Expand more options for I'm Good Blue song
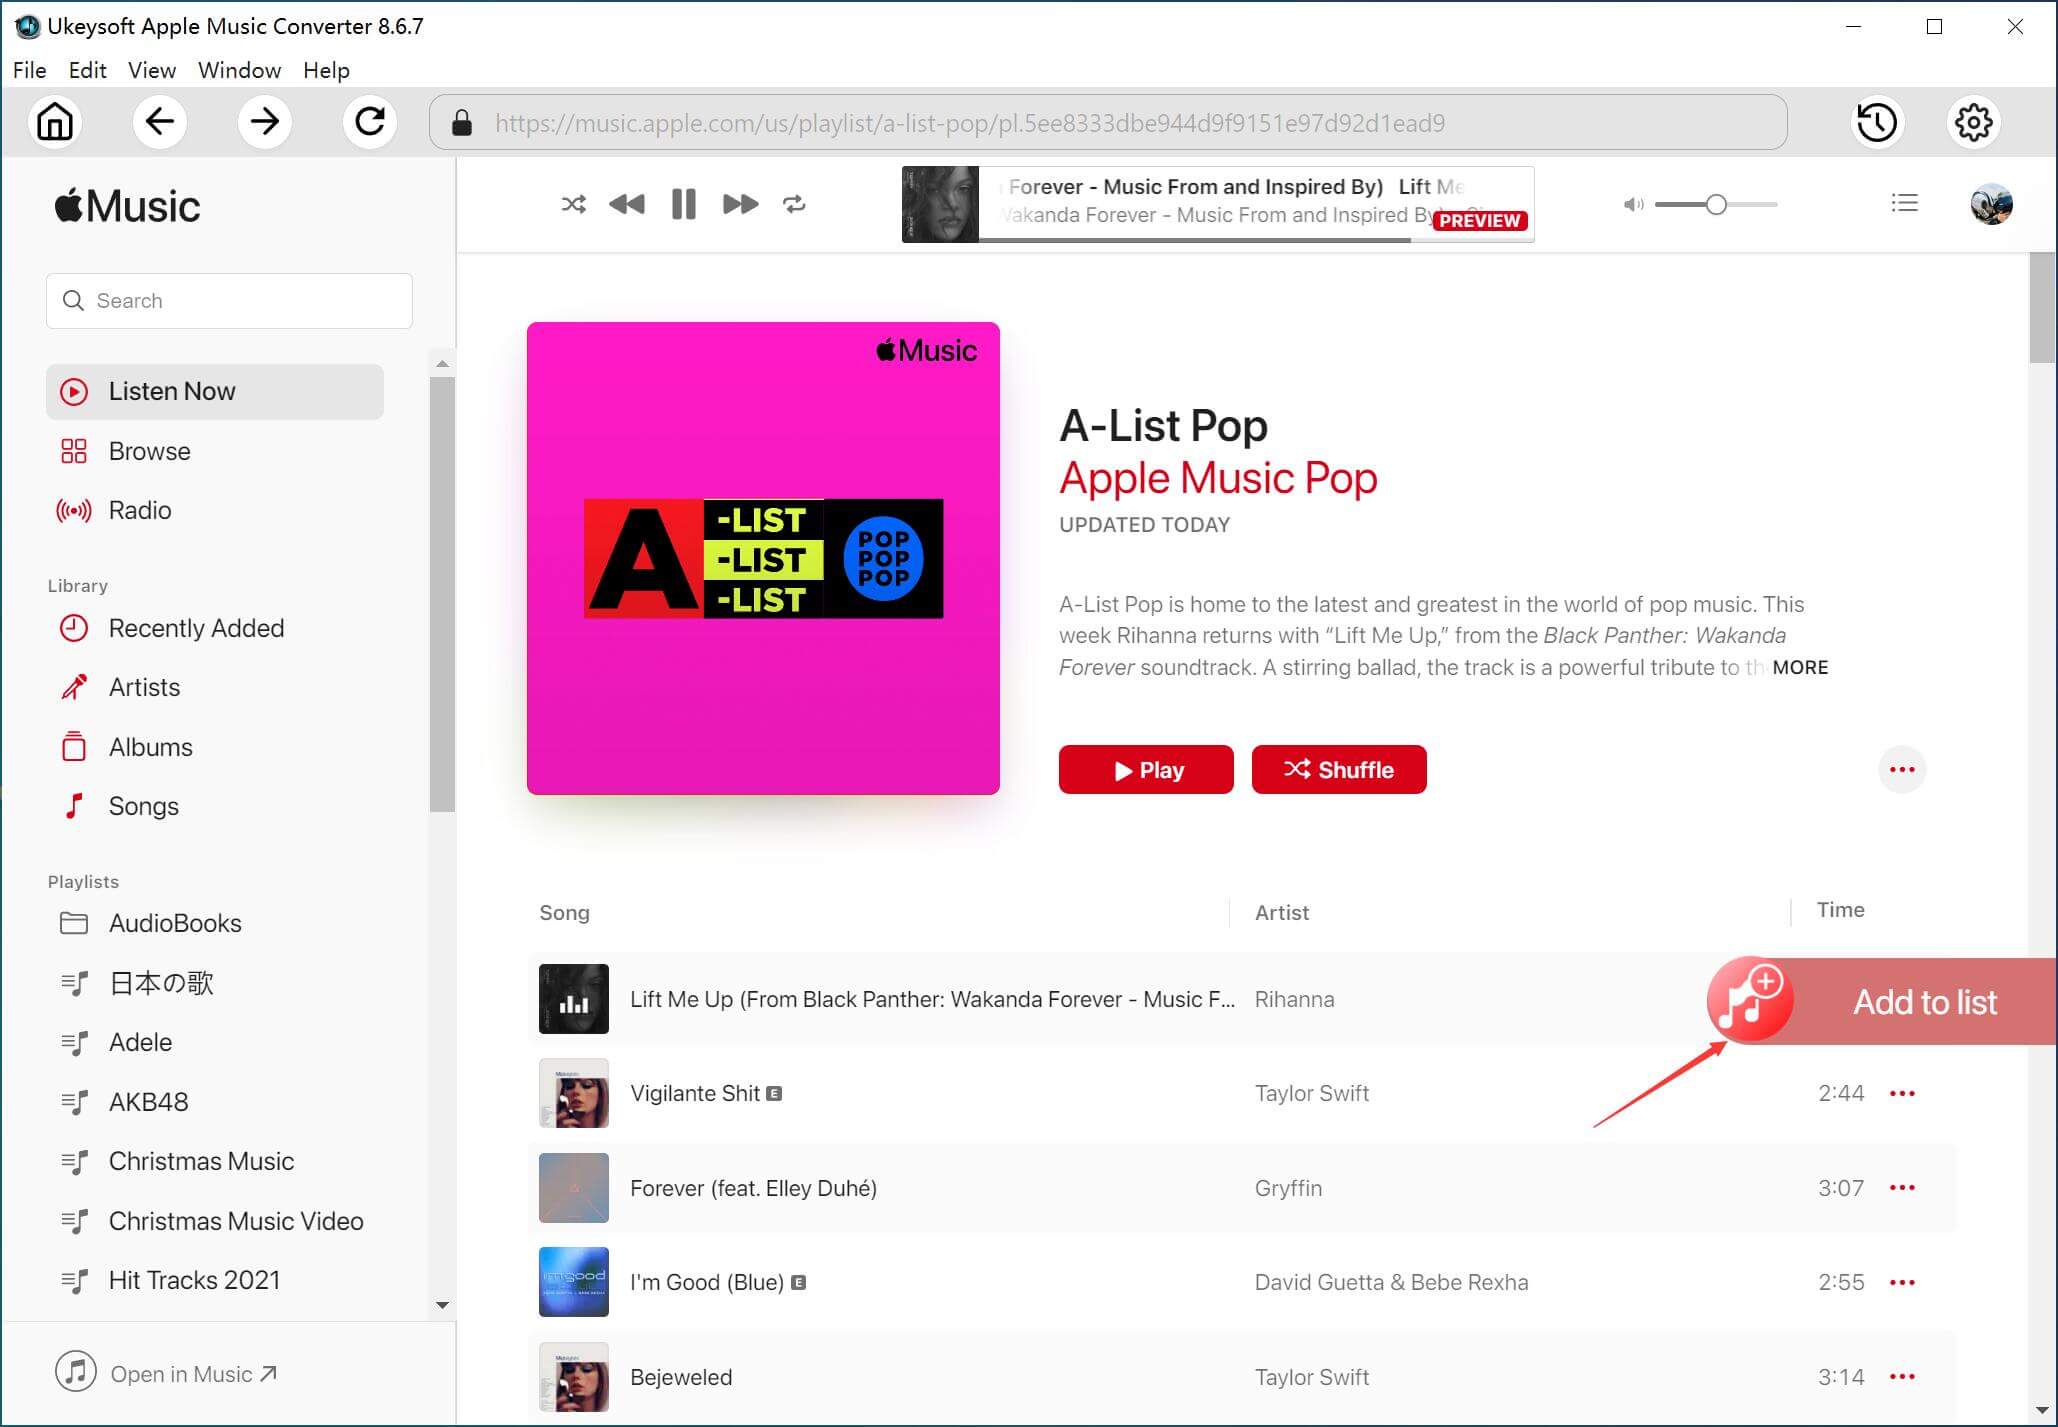2058x1427 pixels. [x=1900, y=1282]
